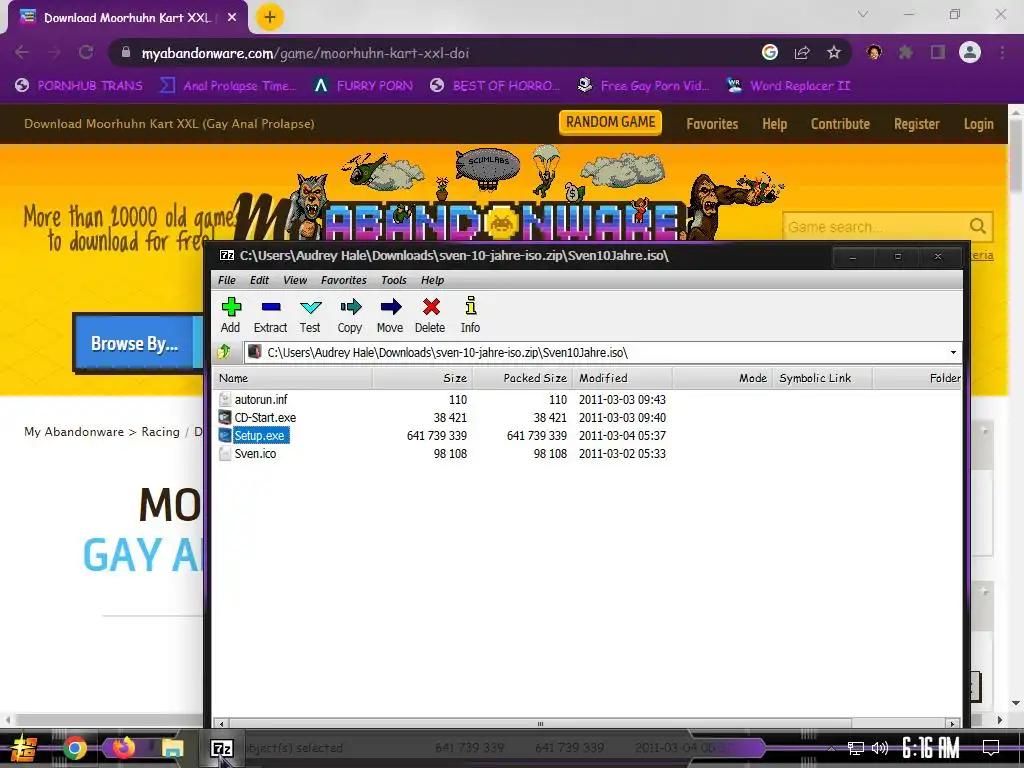This screenshot has width=1024, height=768.
Task: Open the 7-Zip File menu
Action: 227,280
